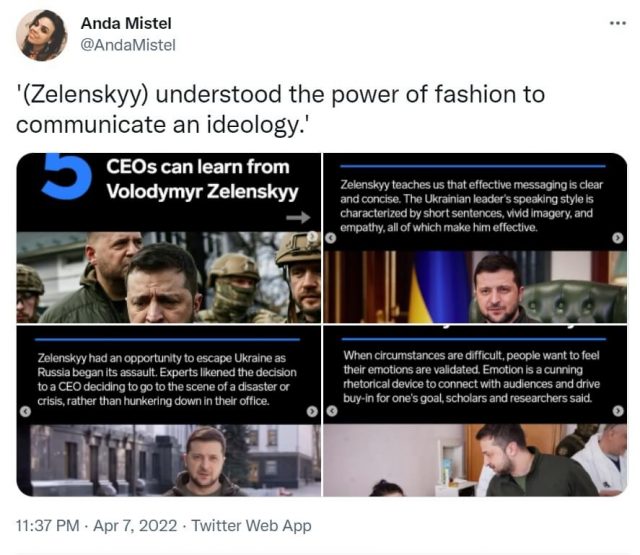This screenshot has width=640, height=555.
Task: Click previous arrow on the 'escape Ukraine' slide
Action: point(26,411)
